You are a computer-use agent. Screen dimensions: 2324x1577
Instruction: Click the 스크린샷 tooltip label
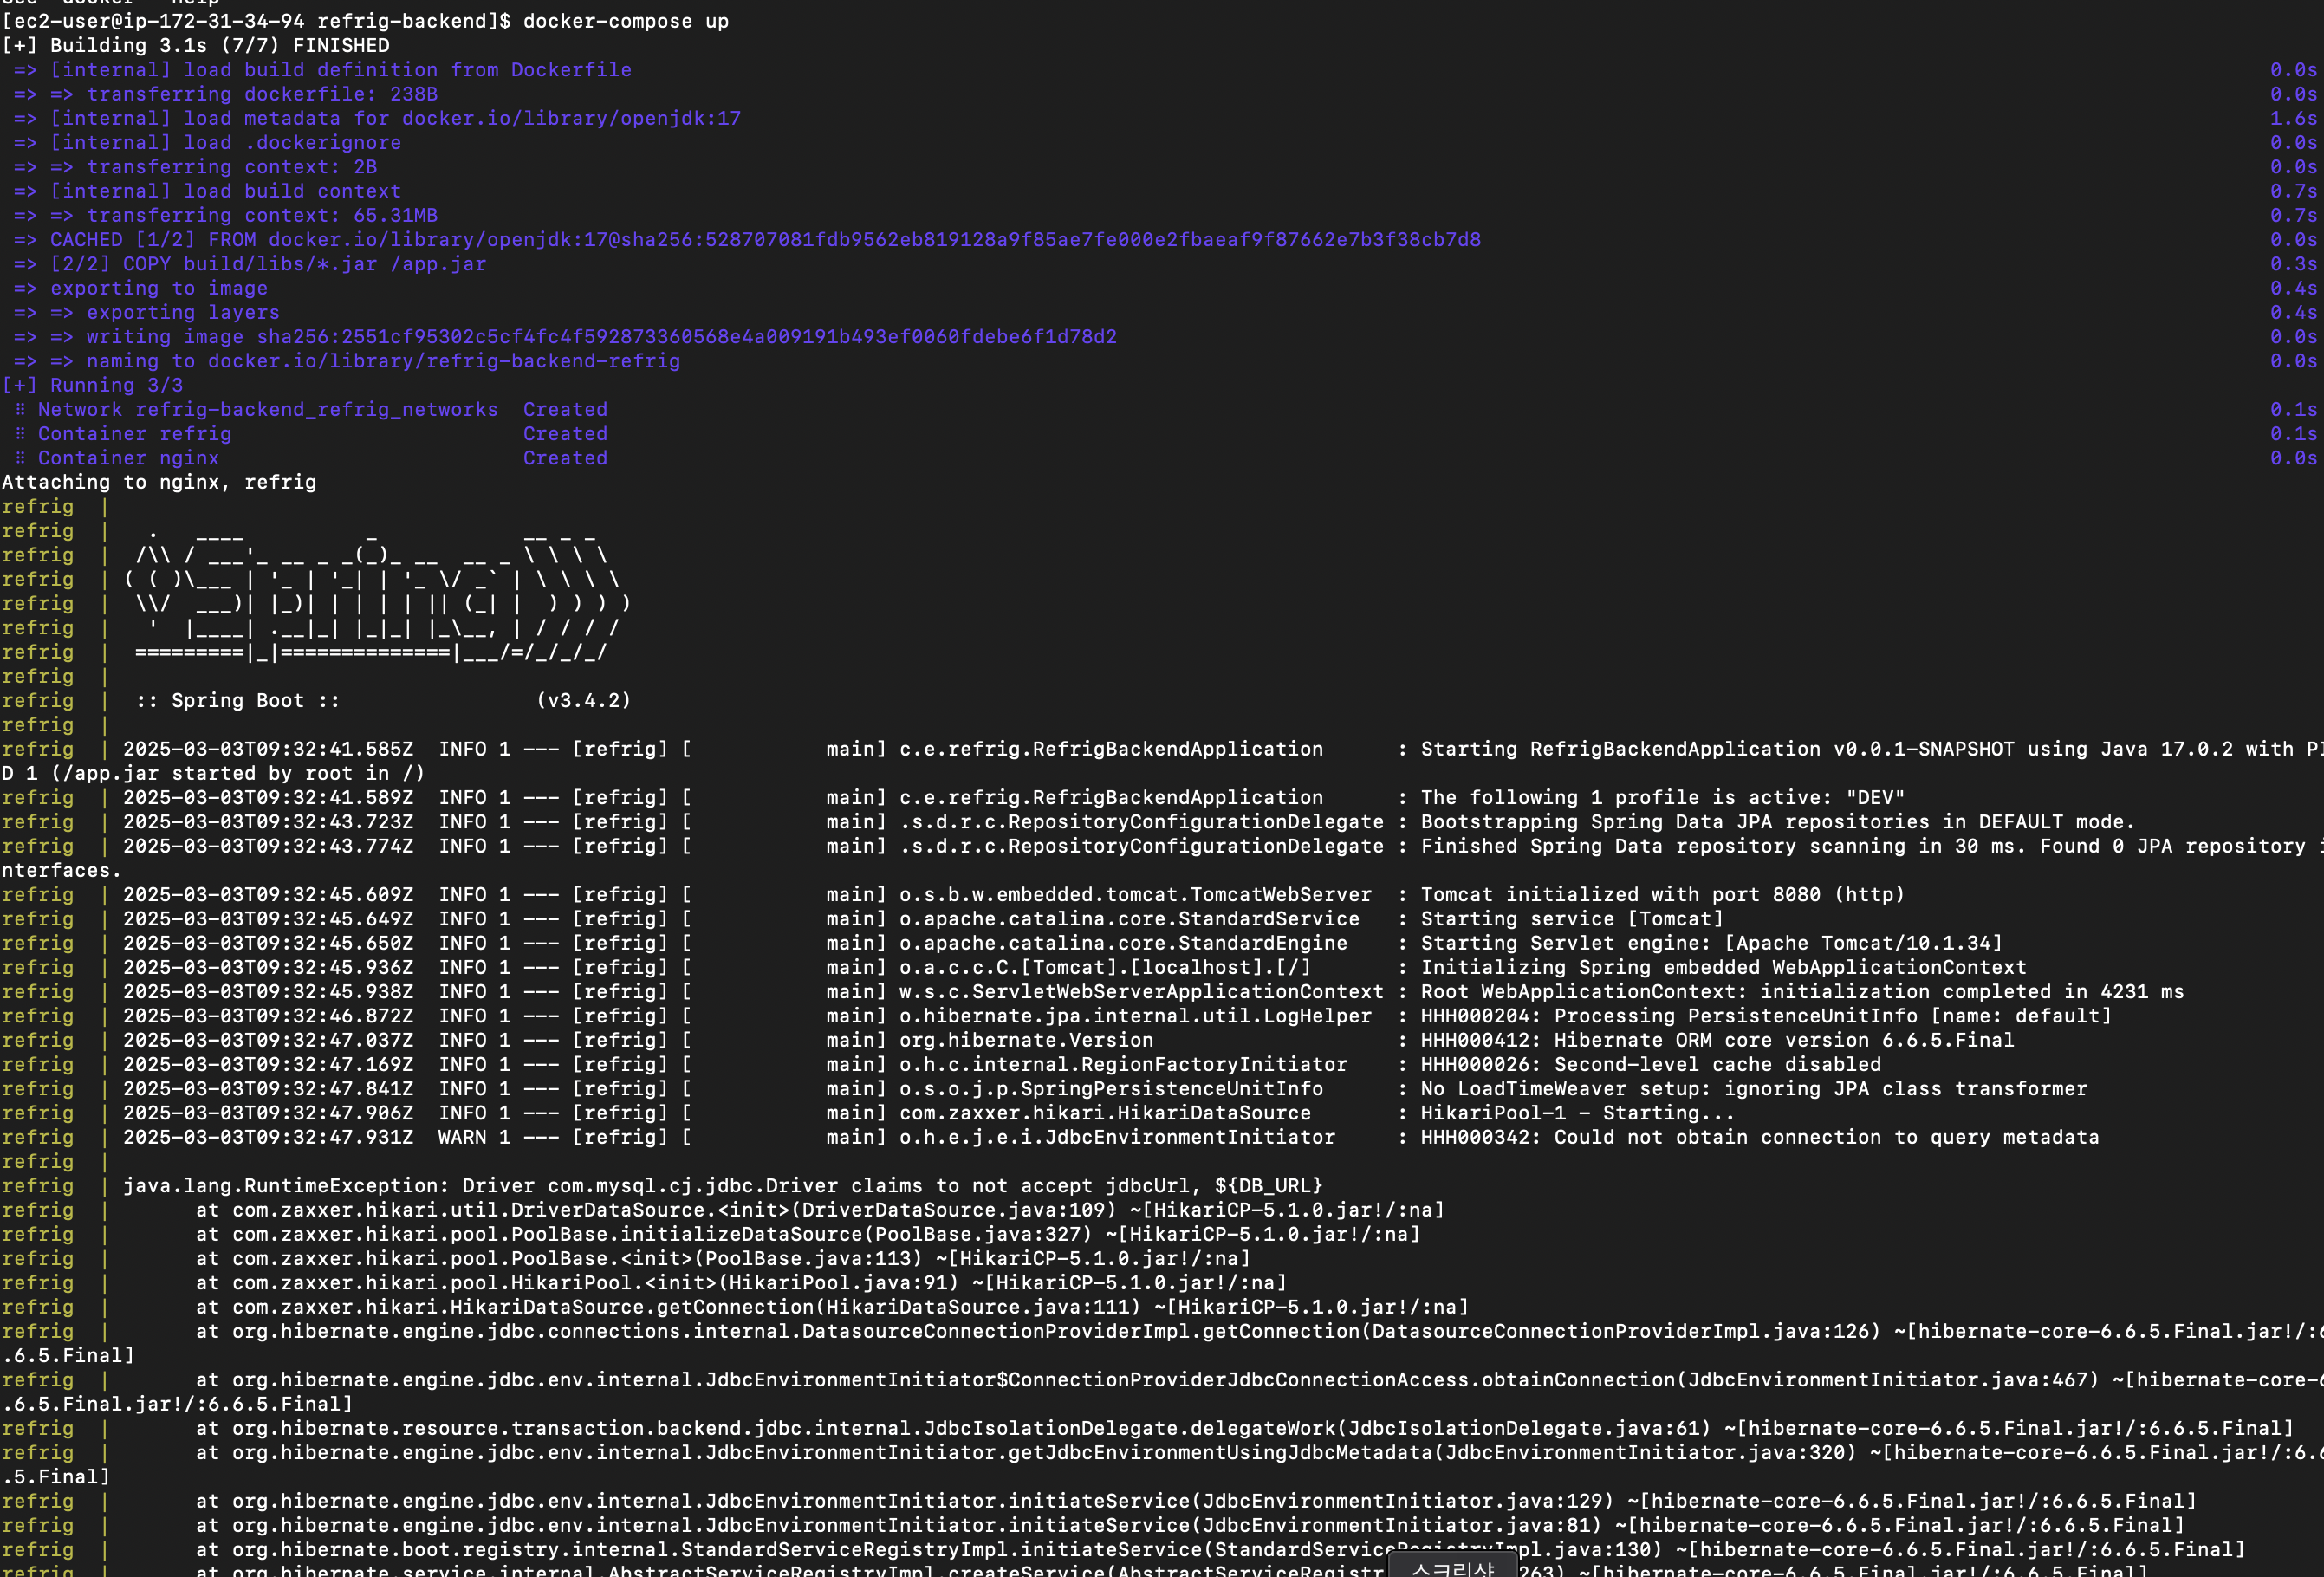(x=1452, y=1568)
